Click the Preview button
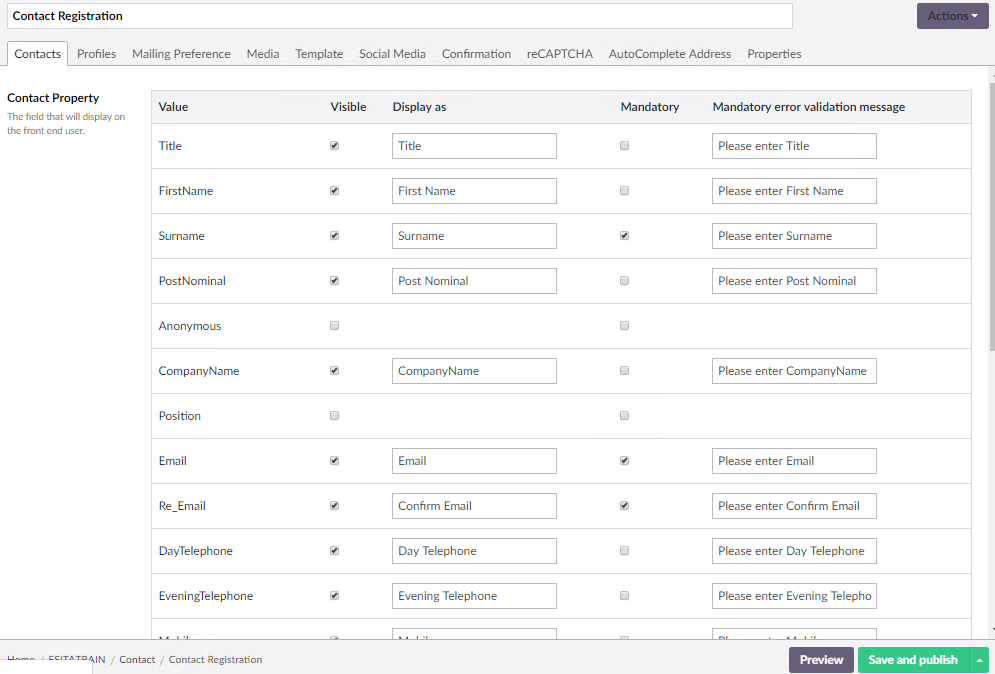Screen dimensions: 995x674 coord(821,660)
